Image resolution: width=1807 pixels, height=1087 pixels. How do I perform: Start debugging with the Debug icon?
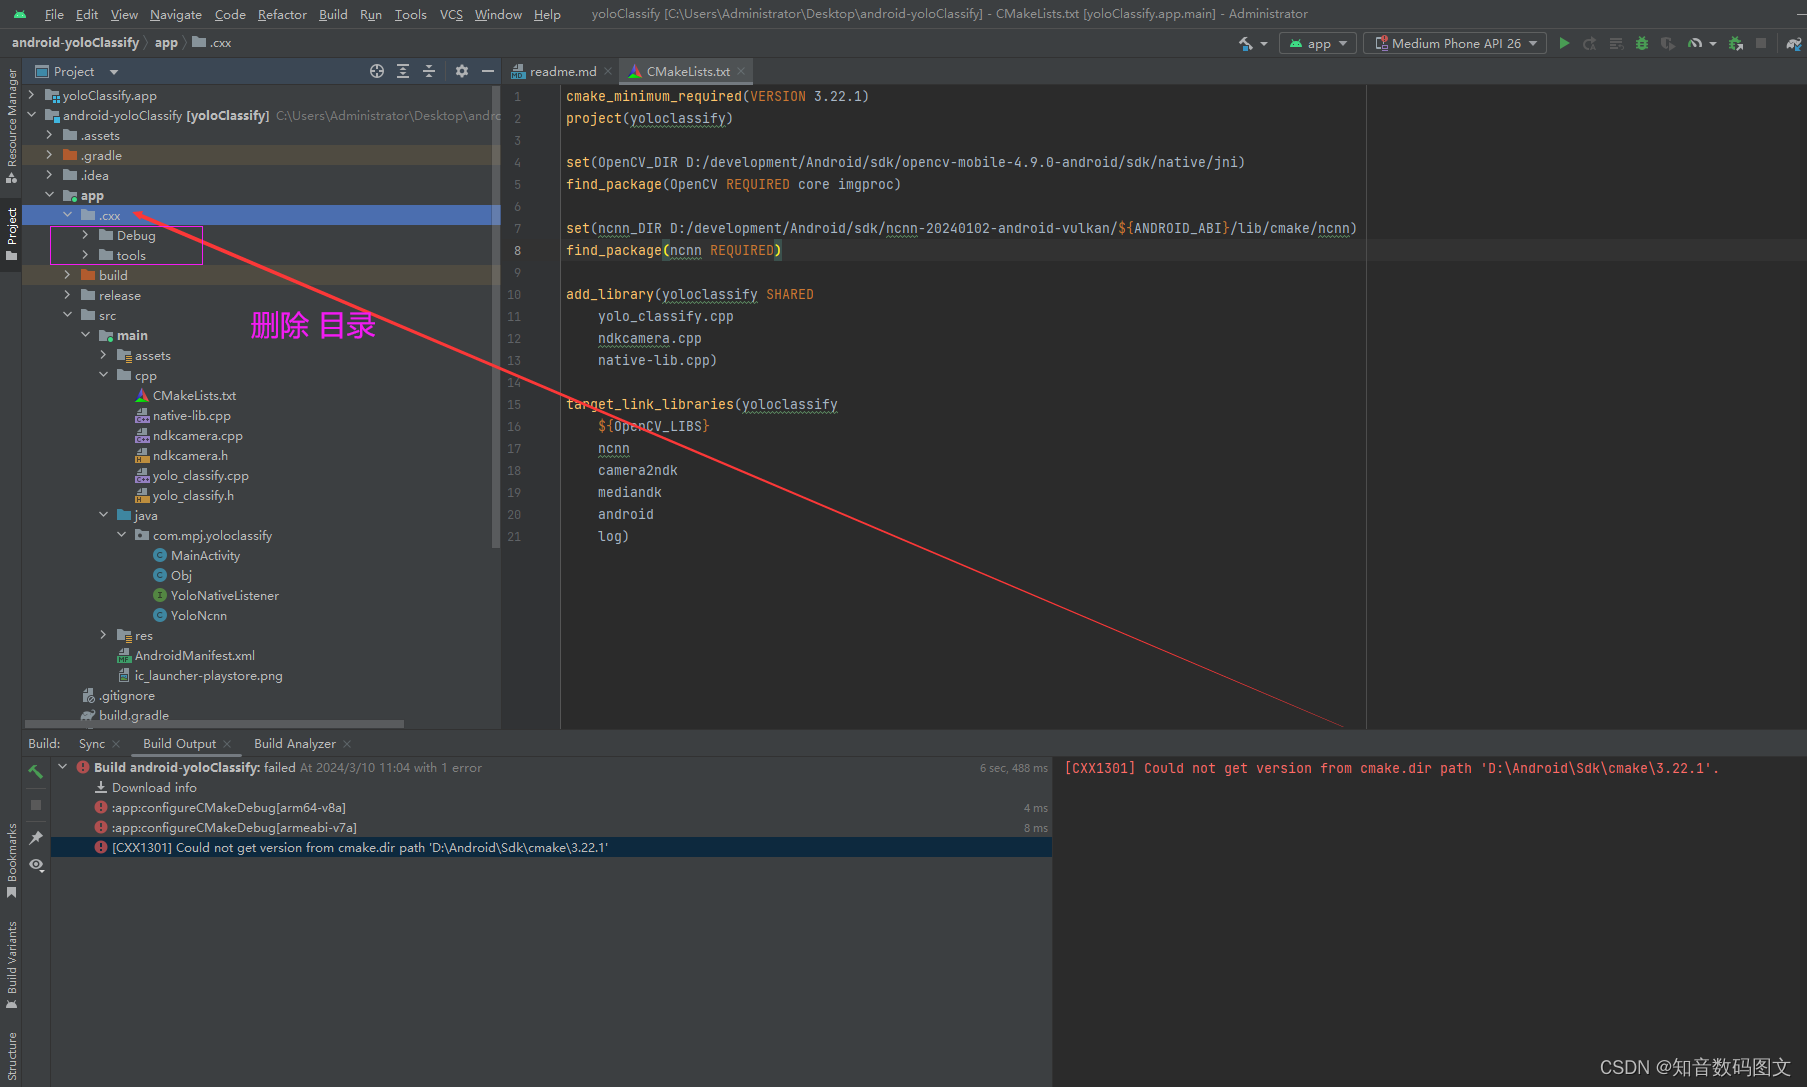coord(1641,43)
